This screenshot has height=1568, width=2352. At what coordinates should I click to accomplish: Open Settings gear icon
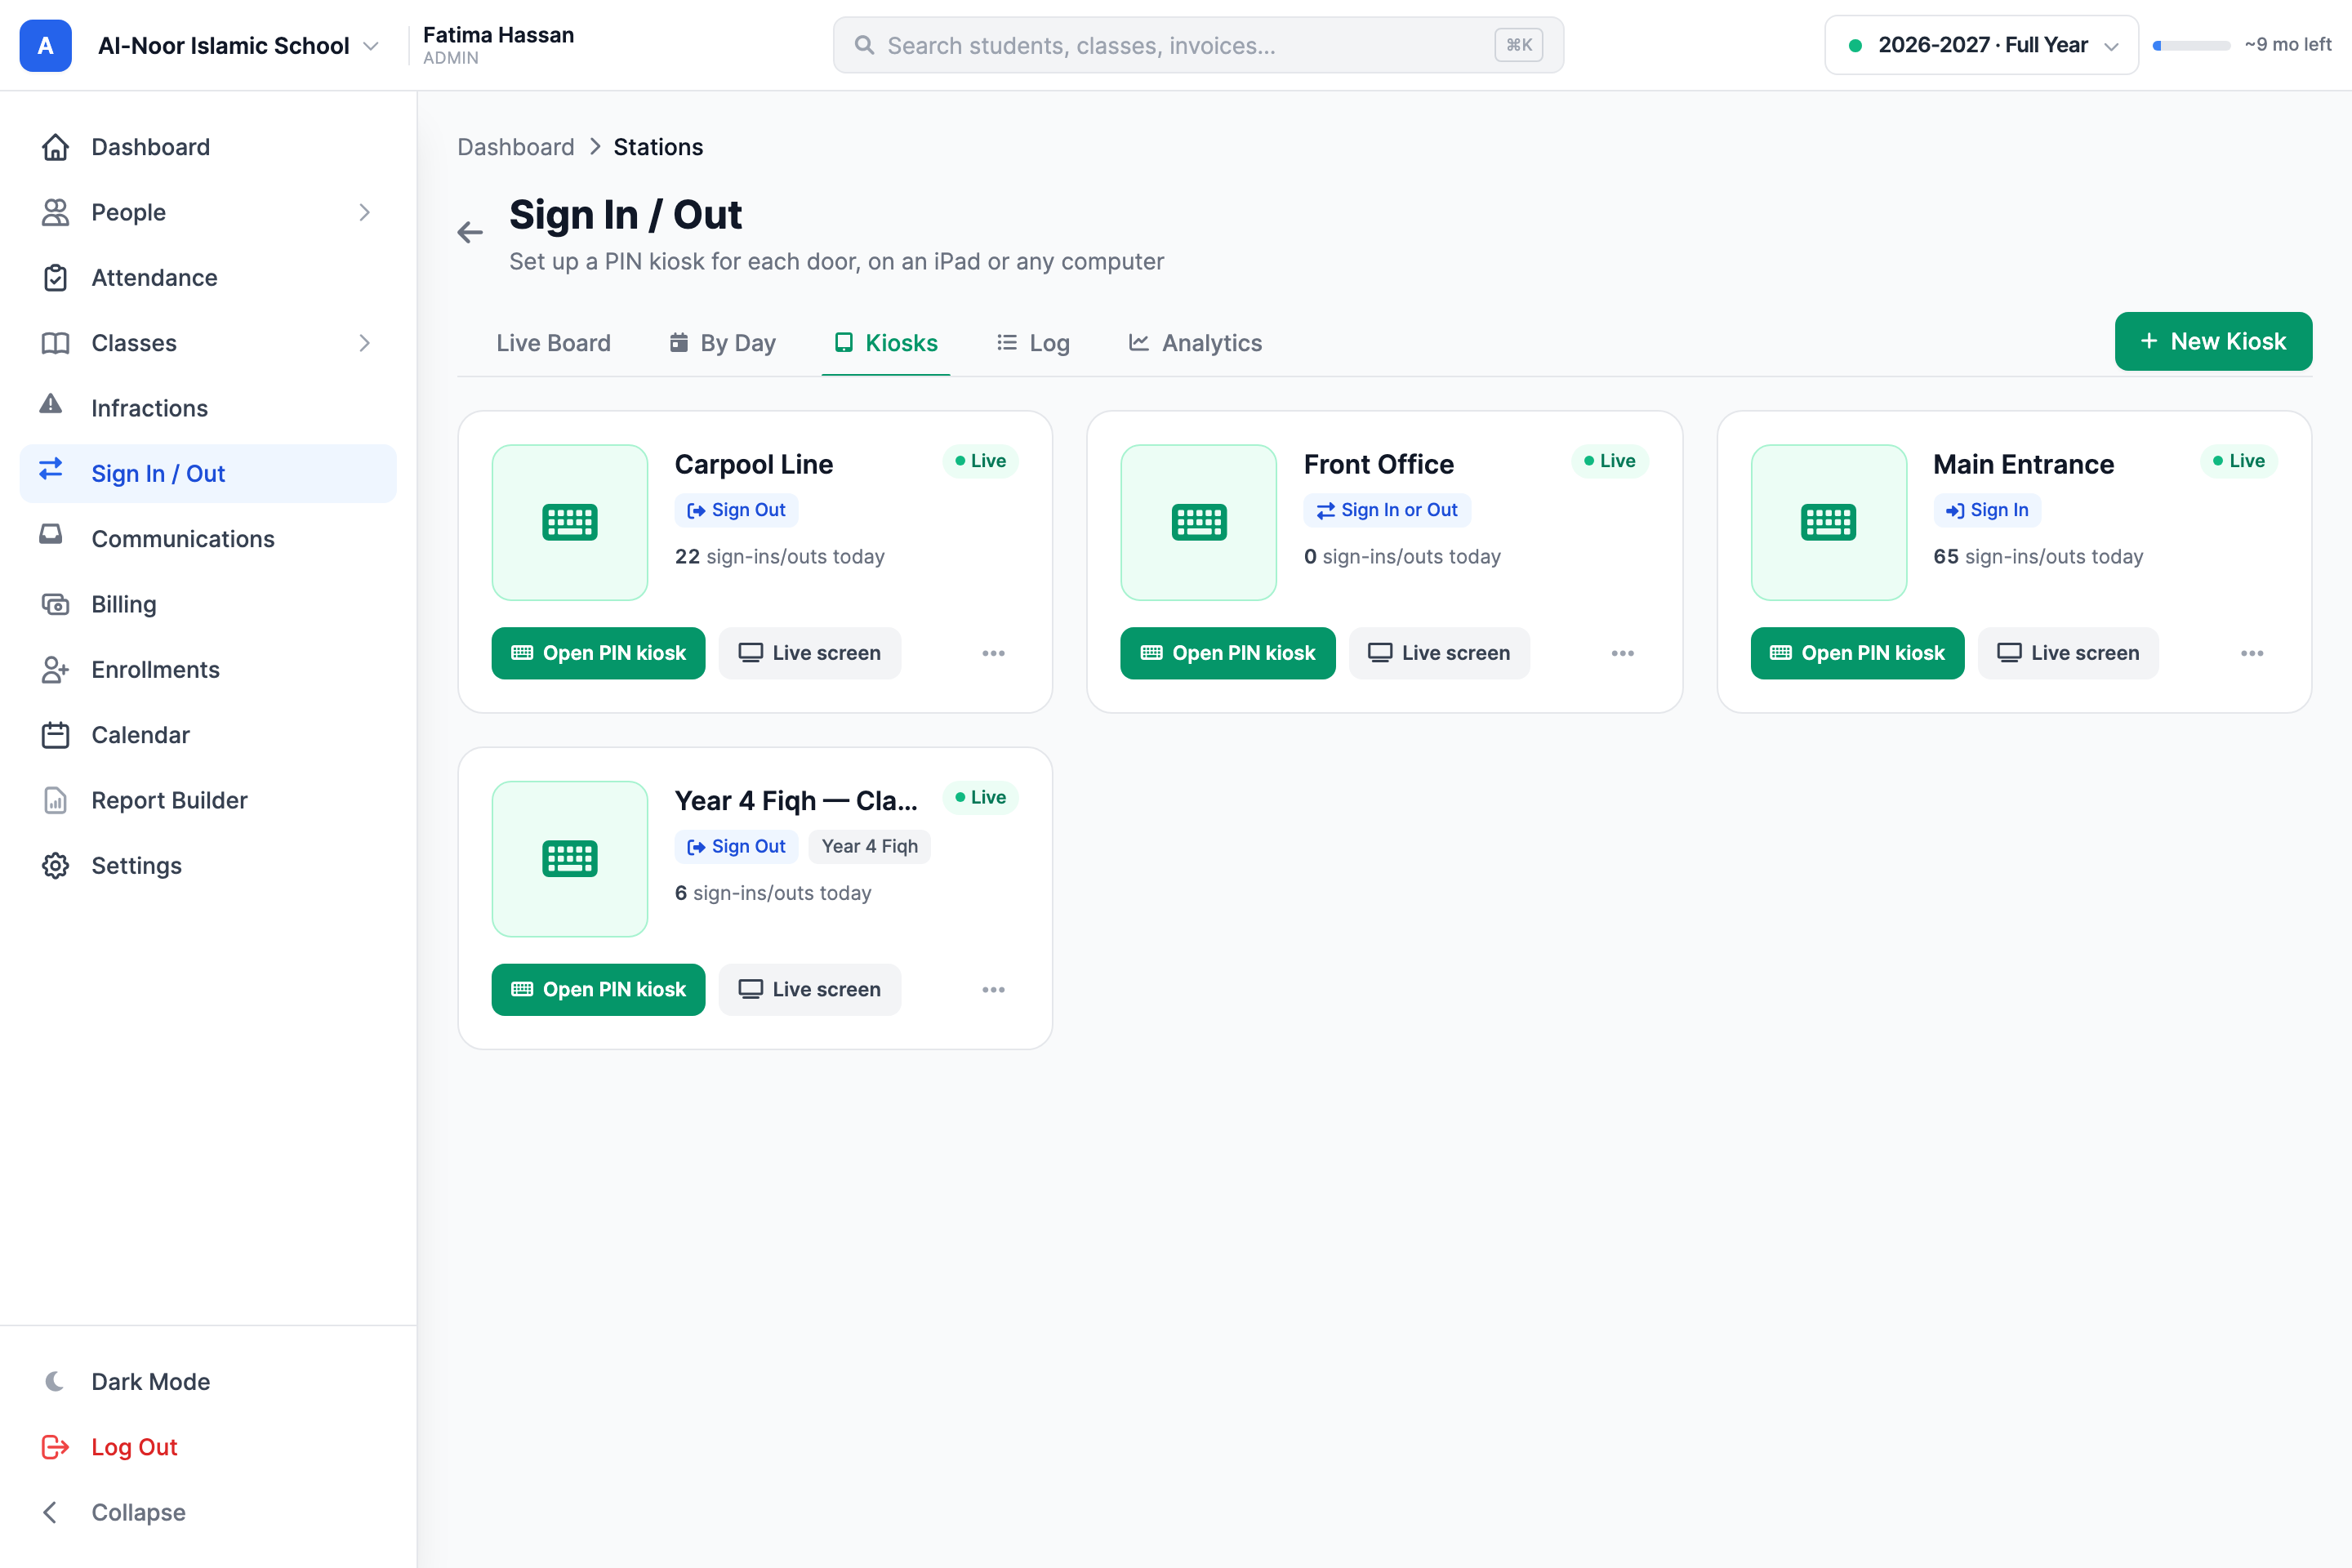pos(55,866)
